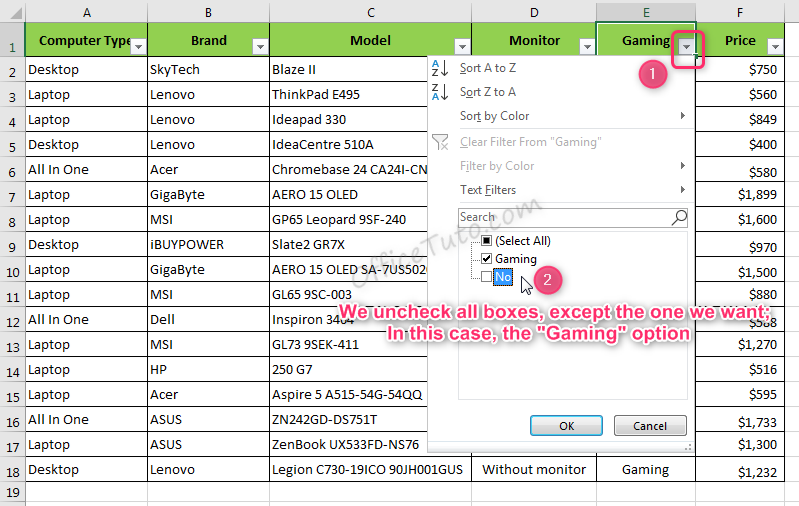Select column B header
The image size is (799, 506).
click(208, 13)
